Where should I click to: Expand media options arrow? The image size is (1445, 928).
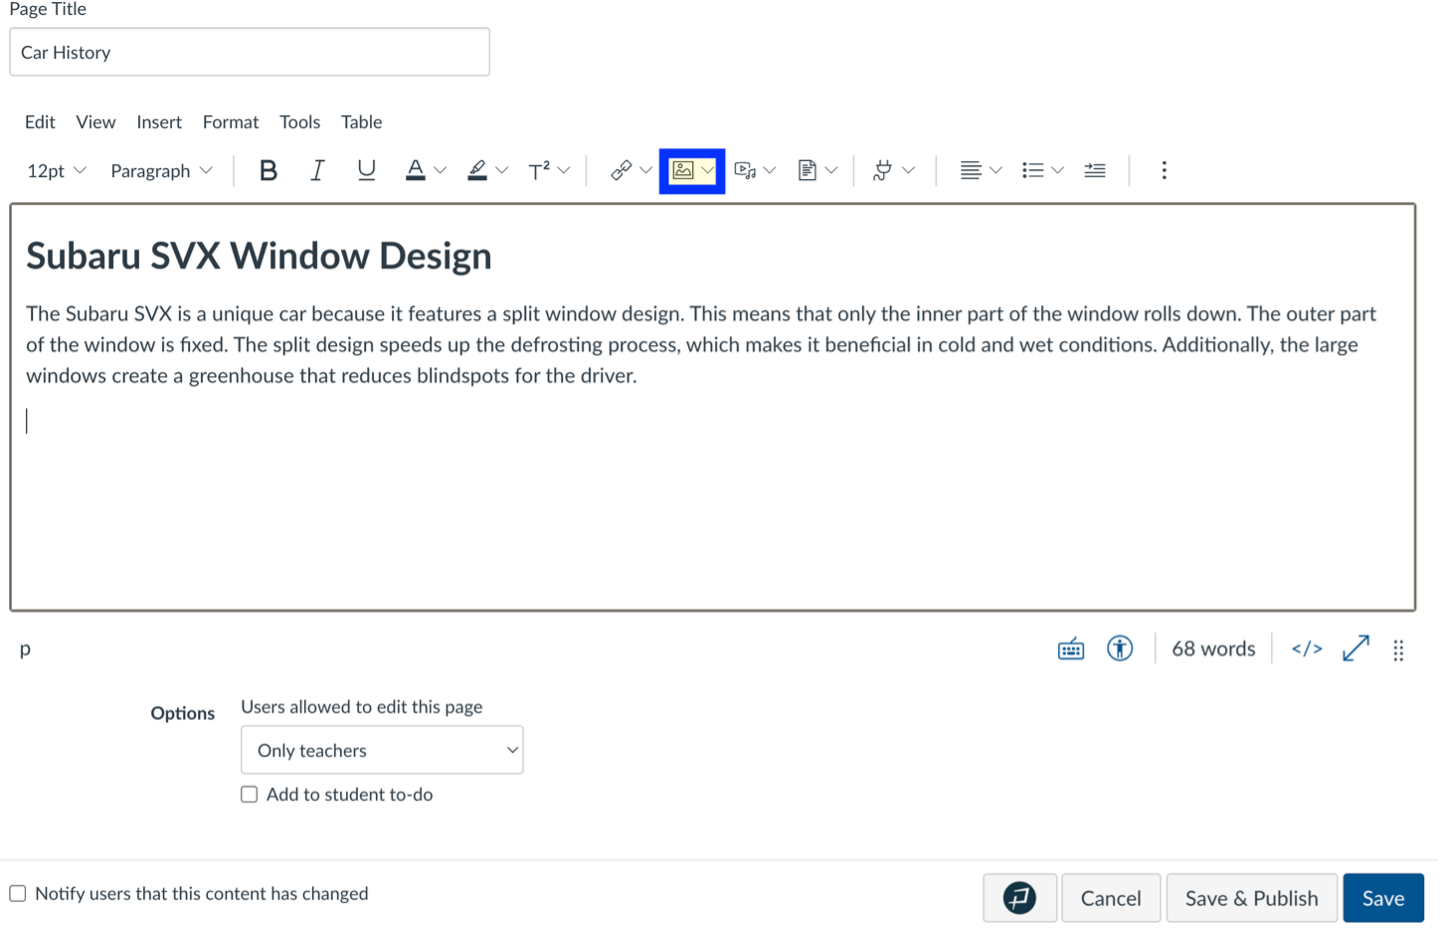(x=770, y=171)
